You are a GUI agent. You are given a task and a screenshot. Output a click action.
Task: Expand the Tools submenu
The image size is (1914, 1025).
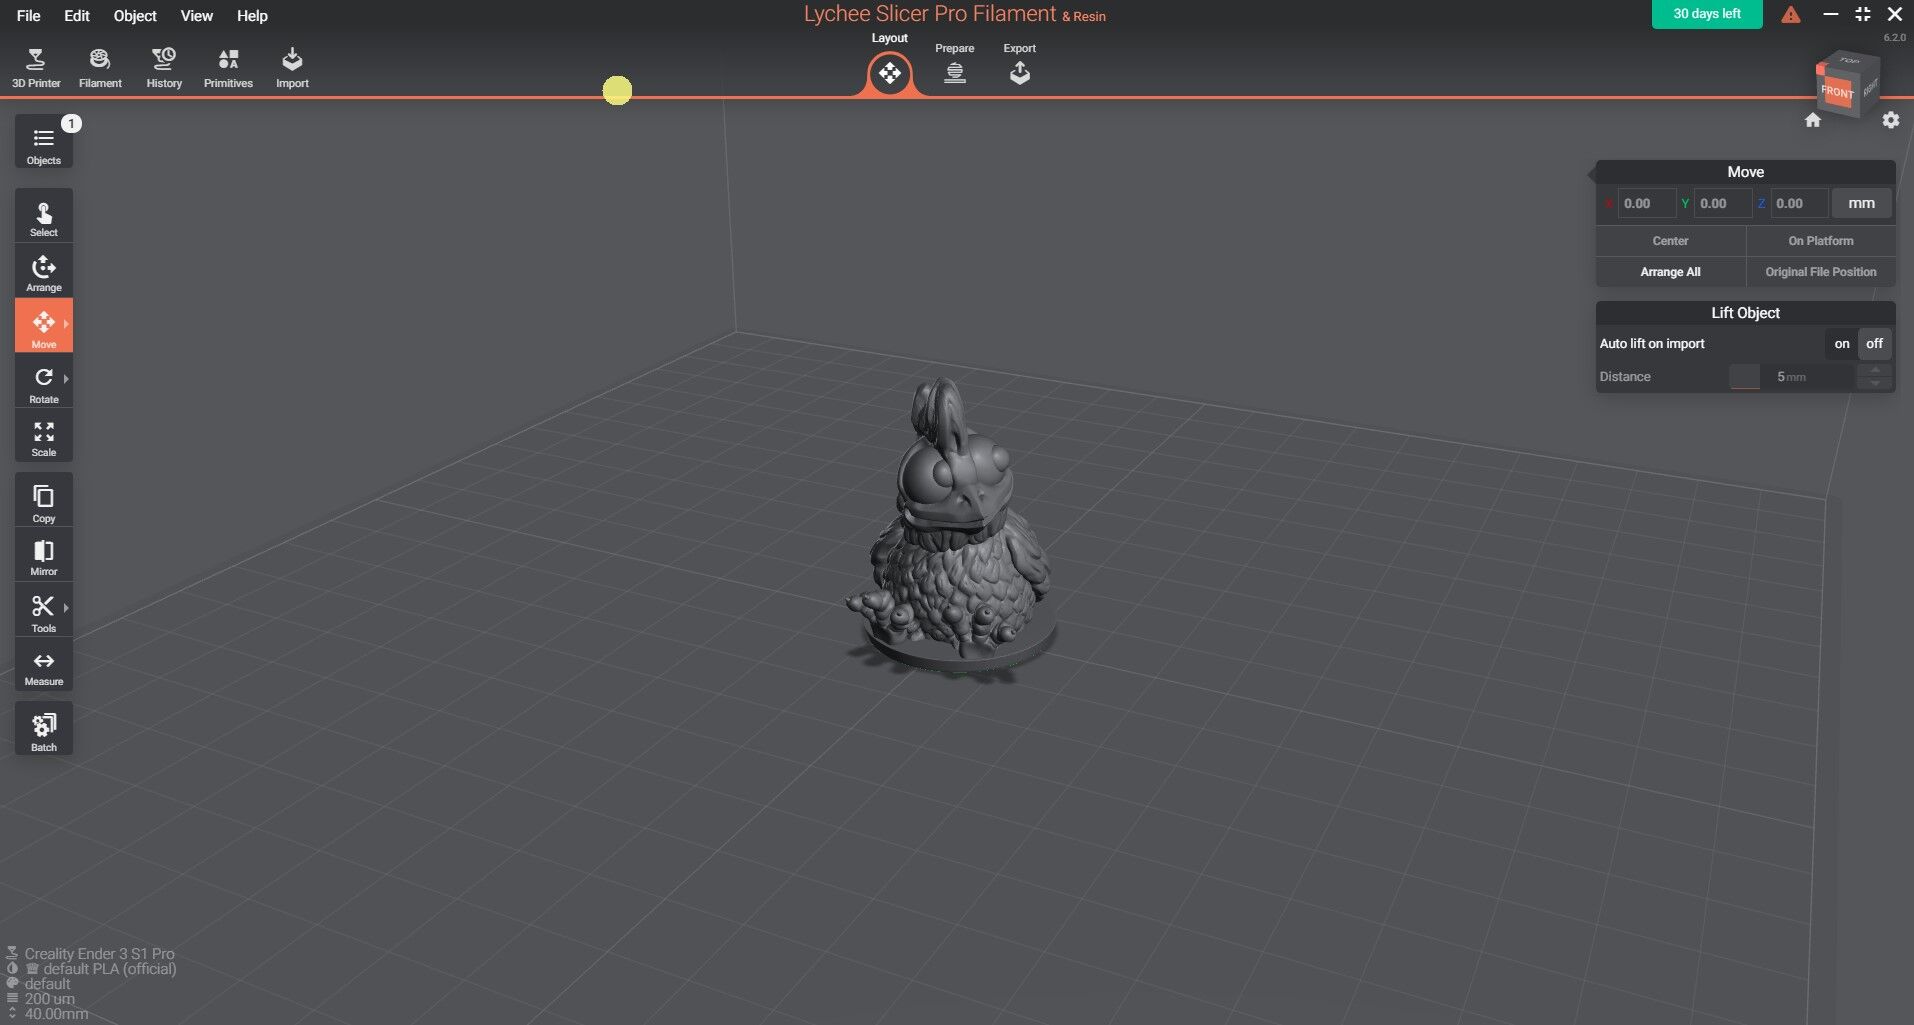pos(68,607)
